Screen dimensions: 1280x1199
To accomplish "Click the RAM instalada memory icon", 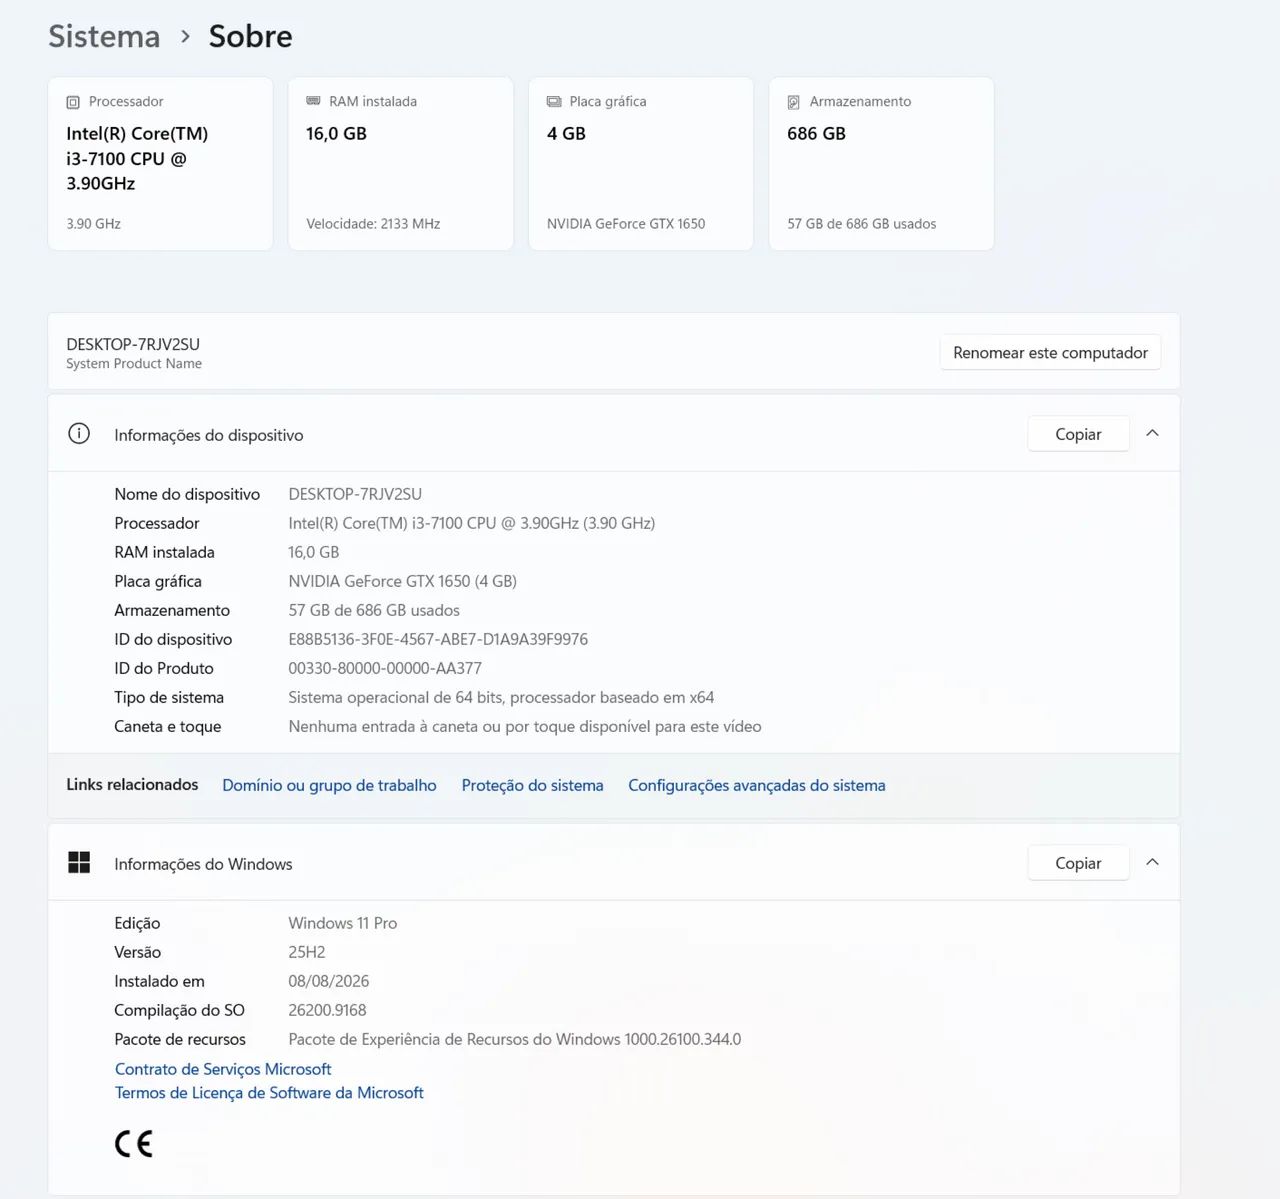I will [313, 101].
